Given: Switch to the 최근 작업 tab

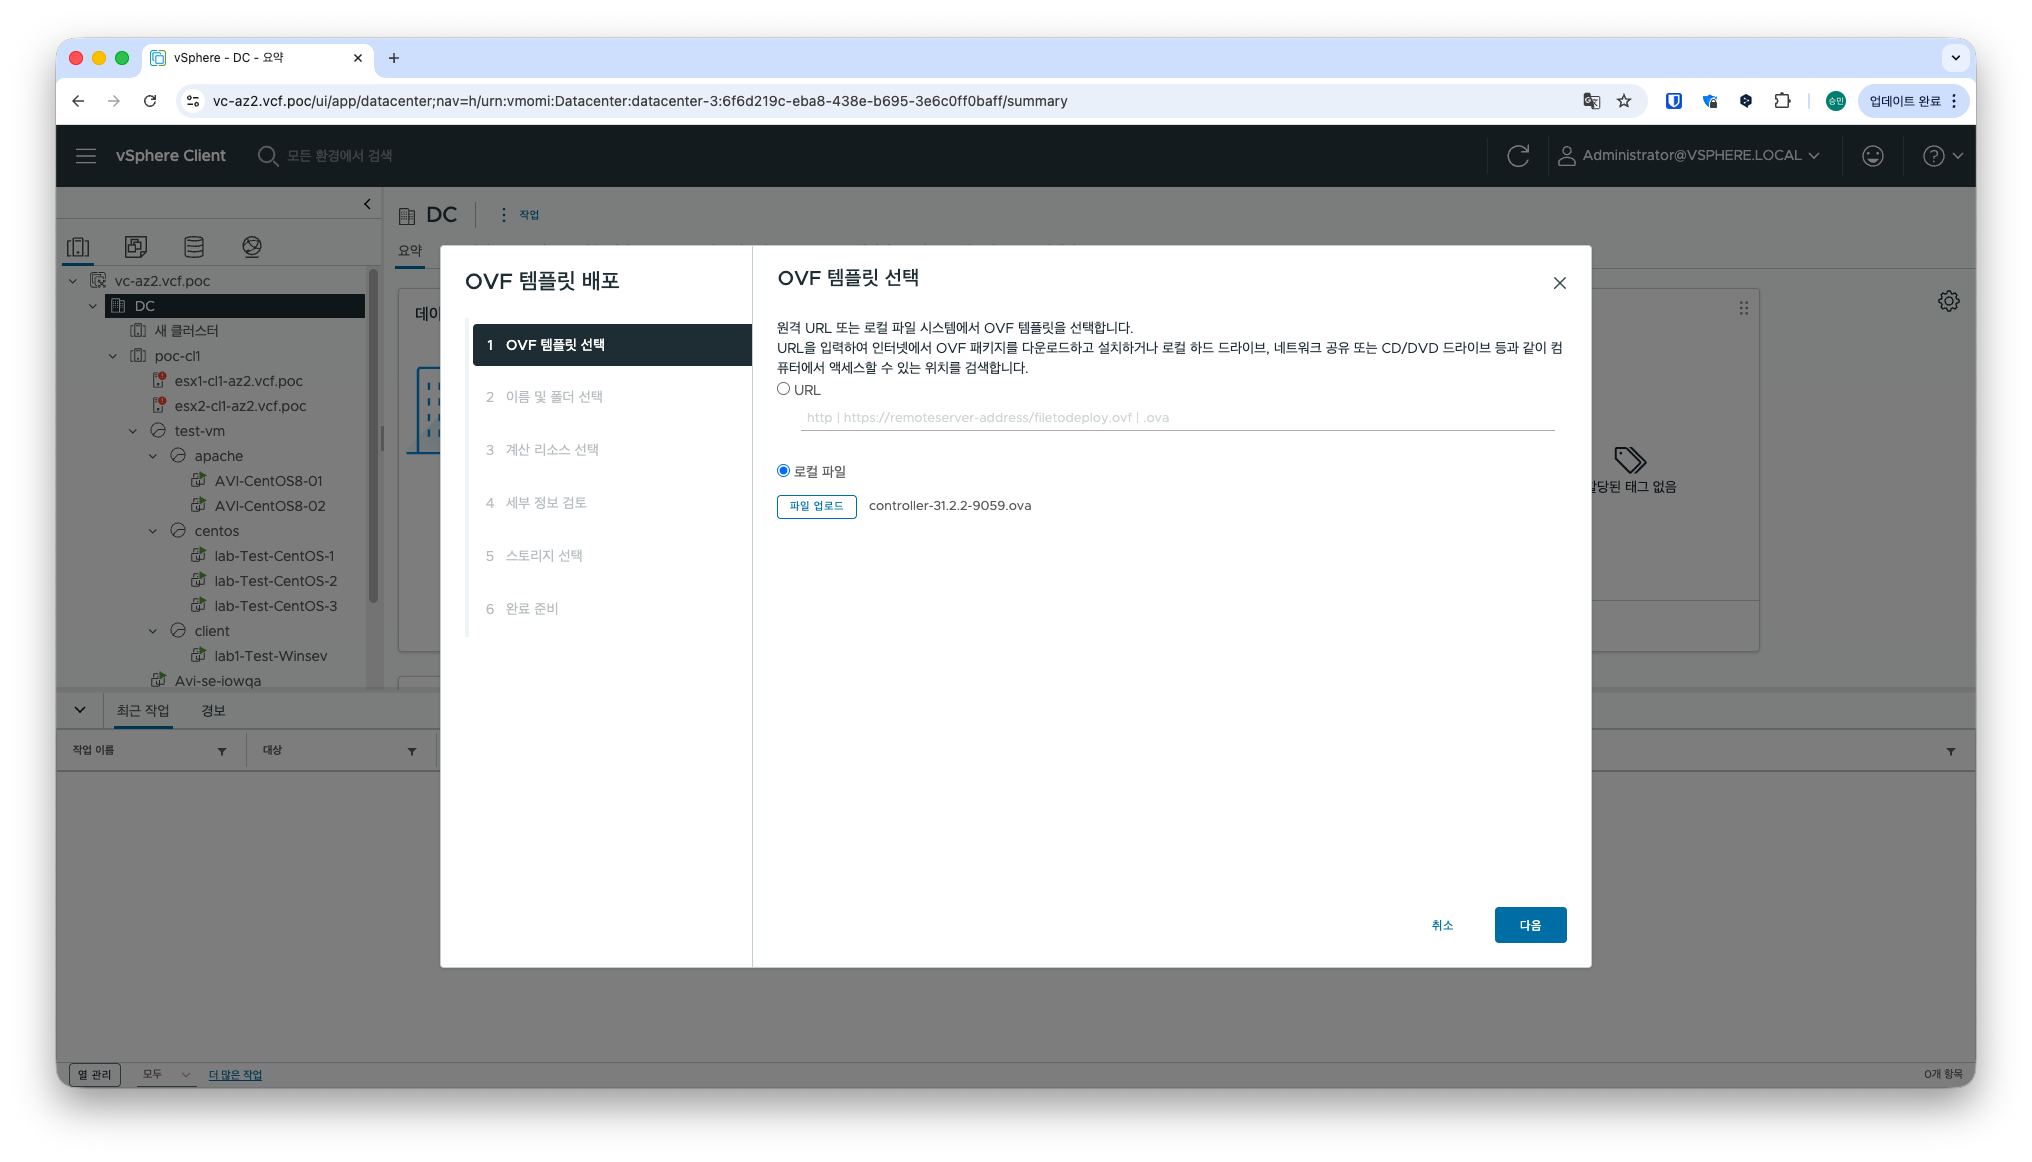Looking at the screenshot, I should 143,710.
